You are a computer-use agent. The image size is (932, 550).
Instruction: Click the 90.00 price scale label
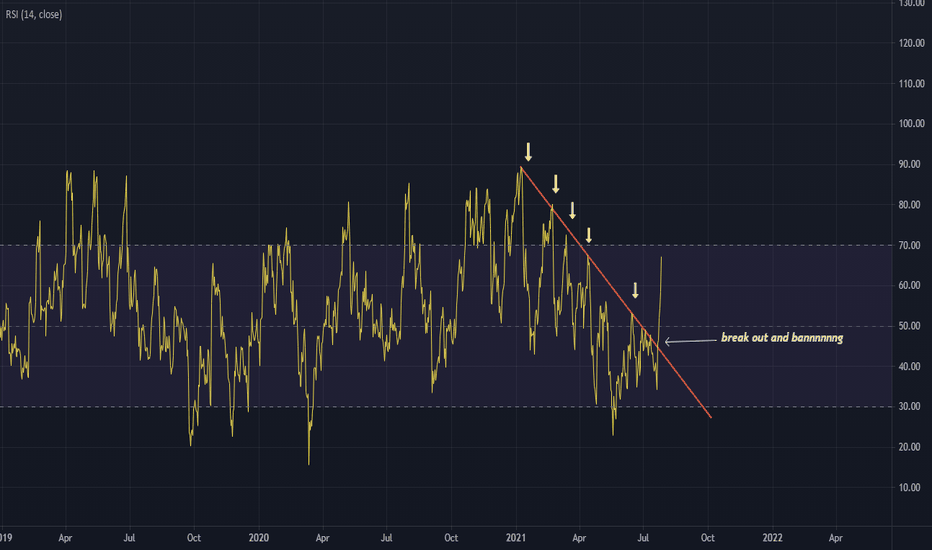click(909, 164)
